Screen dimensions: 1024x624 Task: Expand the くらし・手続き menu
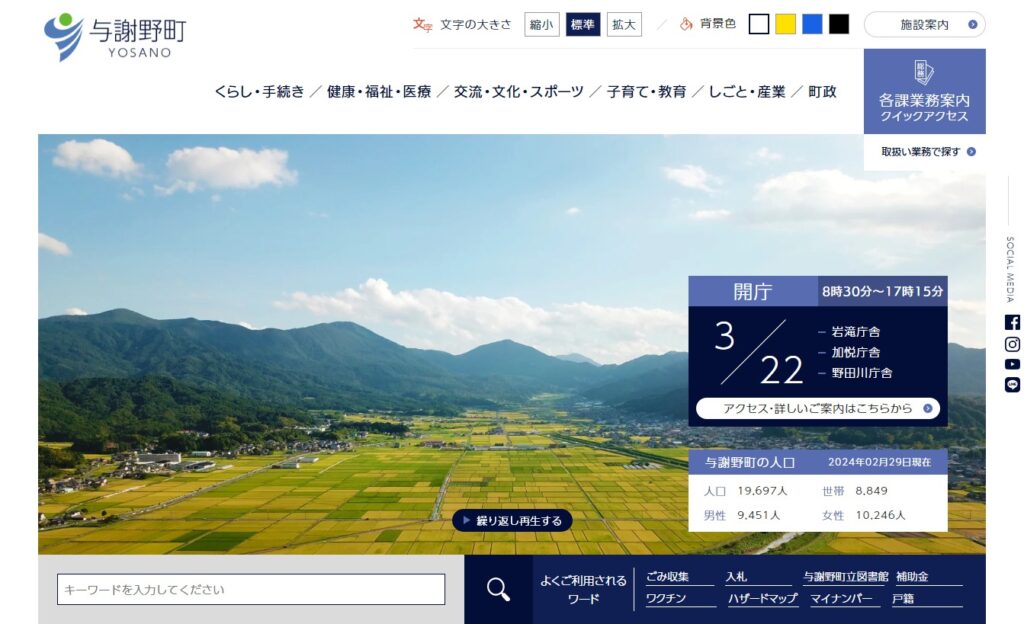pyautogui.click(x=259, y=92)
